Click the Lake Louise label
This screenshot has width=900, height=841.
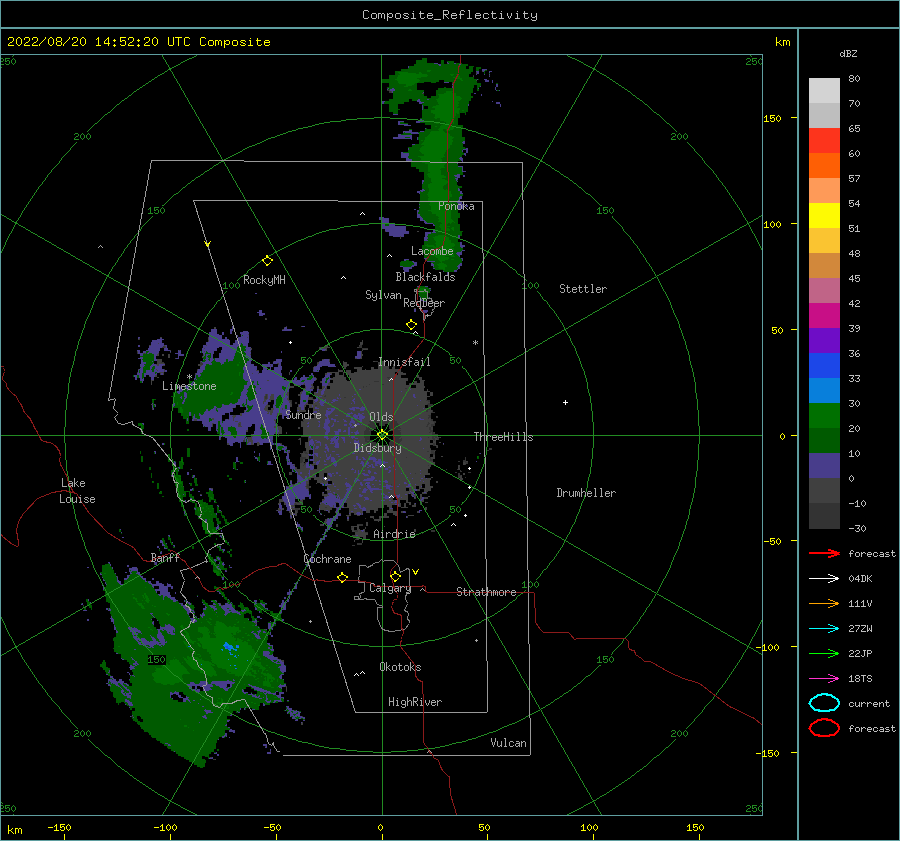tap(77, 491)
